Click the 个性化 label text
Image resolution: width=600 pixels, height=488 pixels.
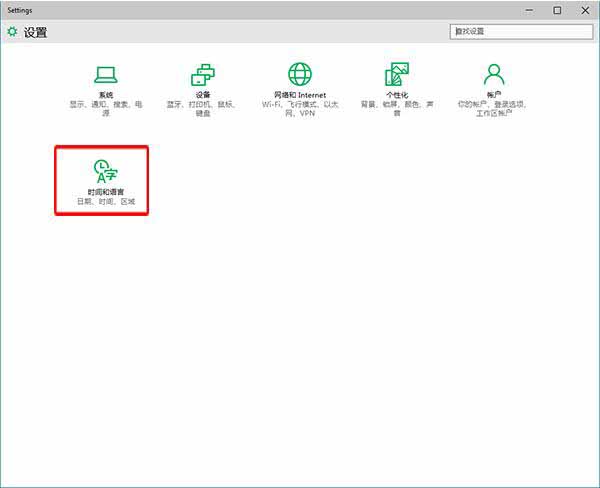397,95
